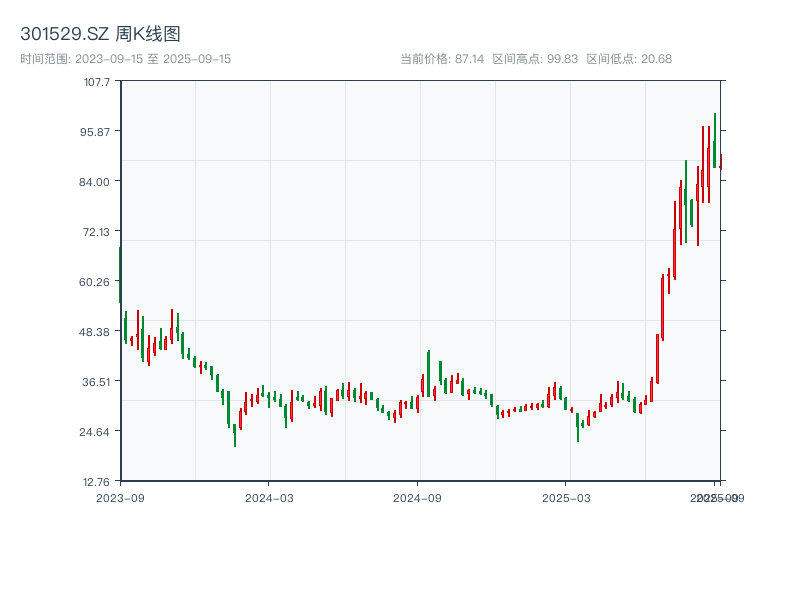The image size is (800, 600).
Task: Click the 24.64 price axis label
Action: pyautogui.click(x=94, y=431)
